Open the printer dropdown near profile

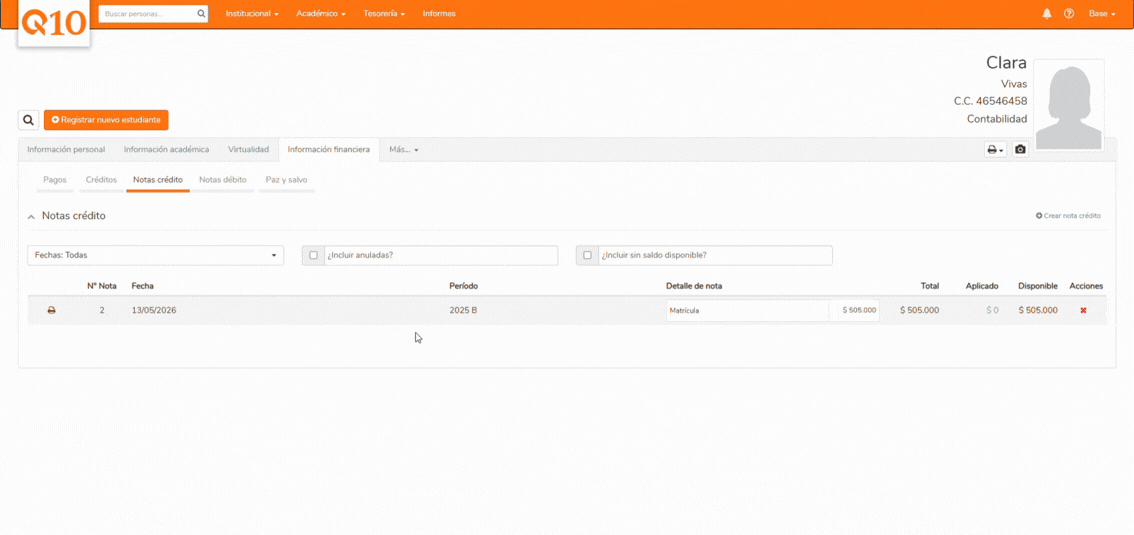[x=995, y=150]
